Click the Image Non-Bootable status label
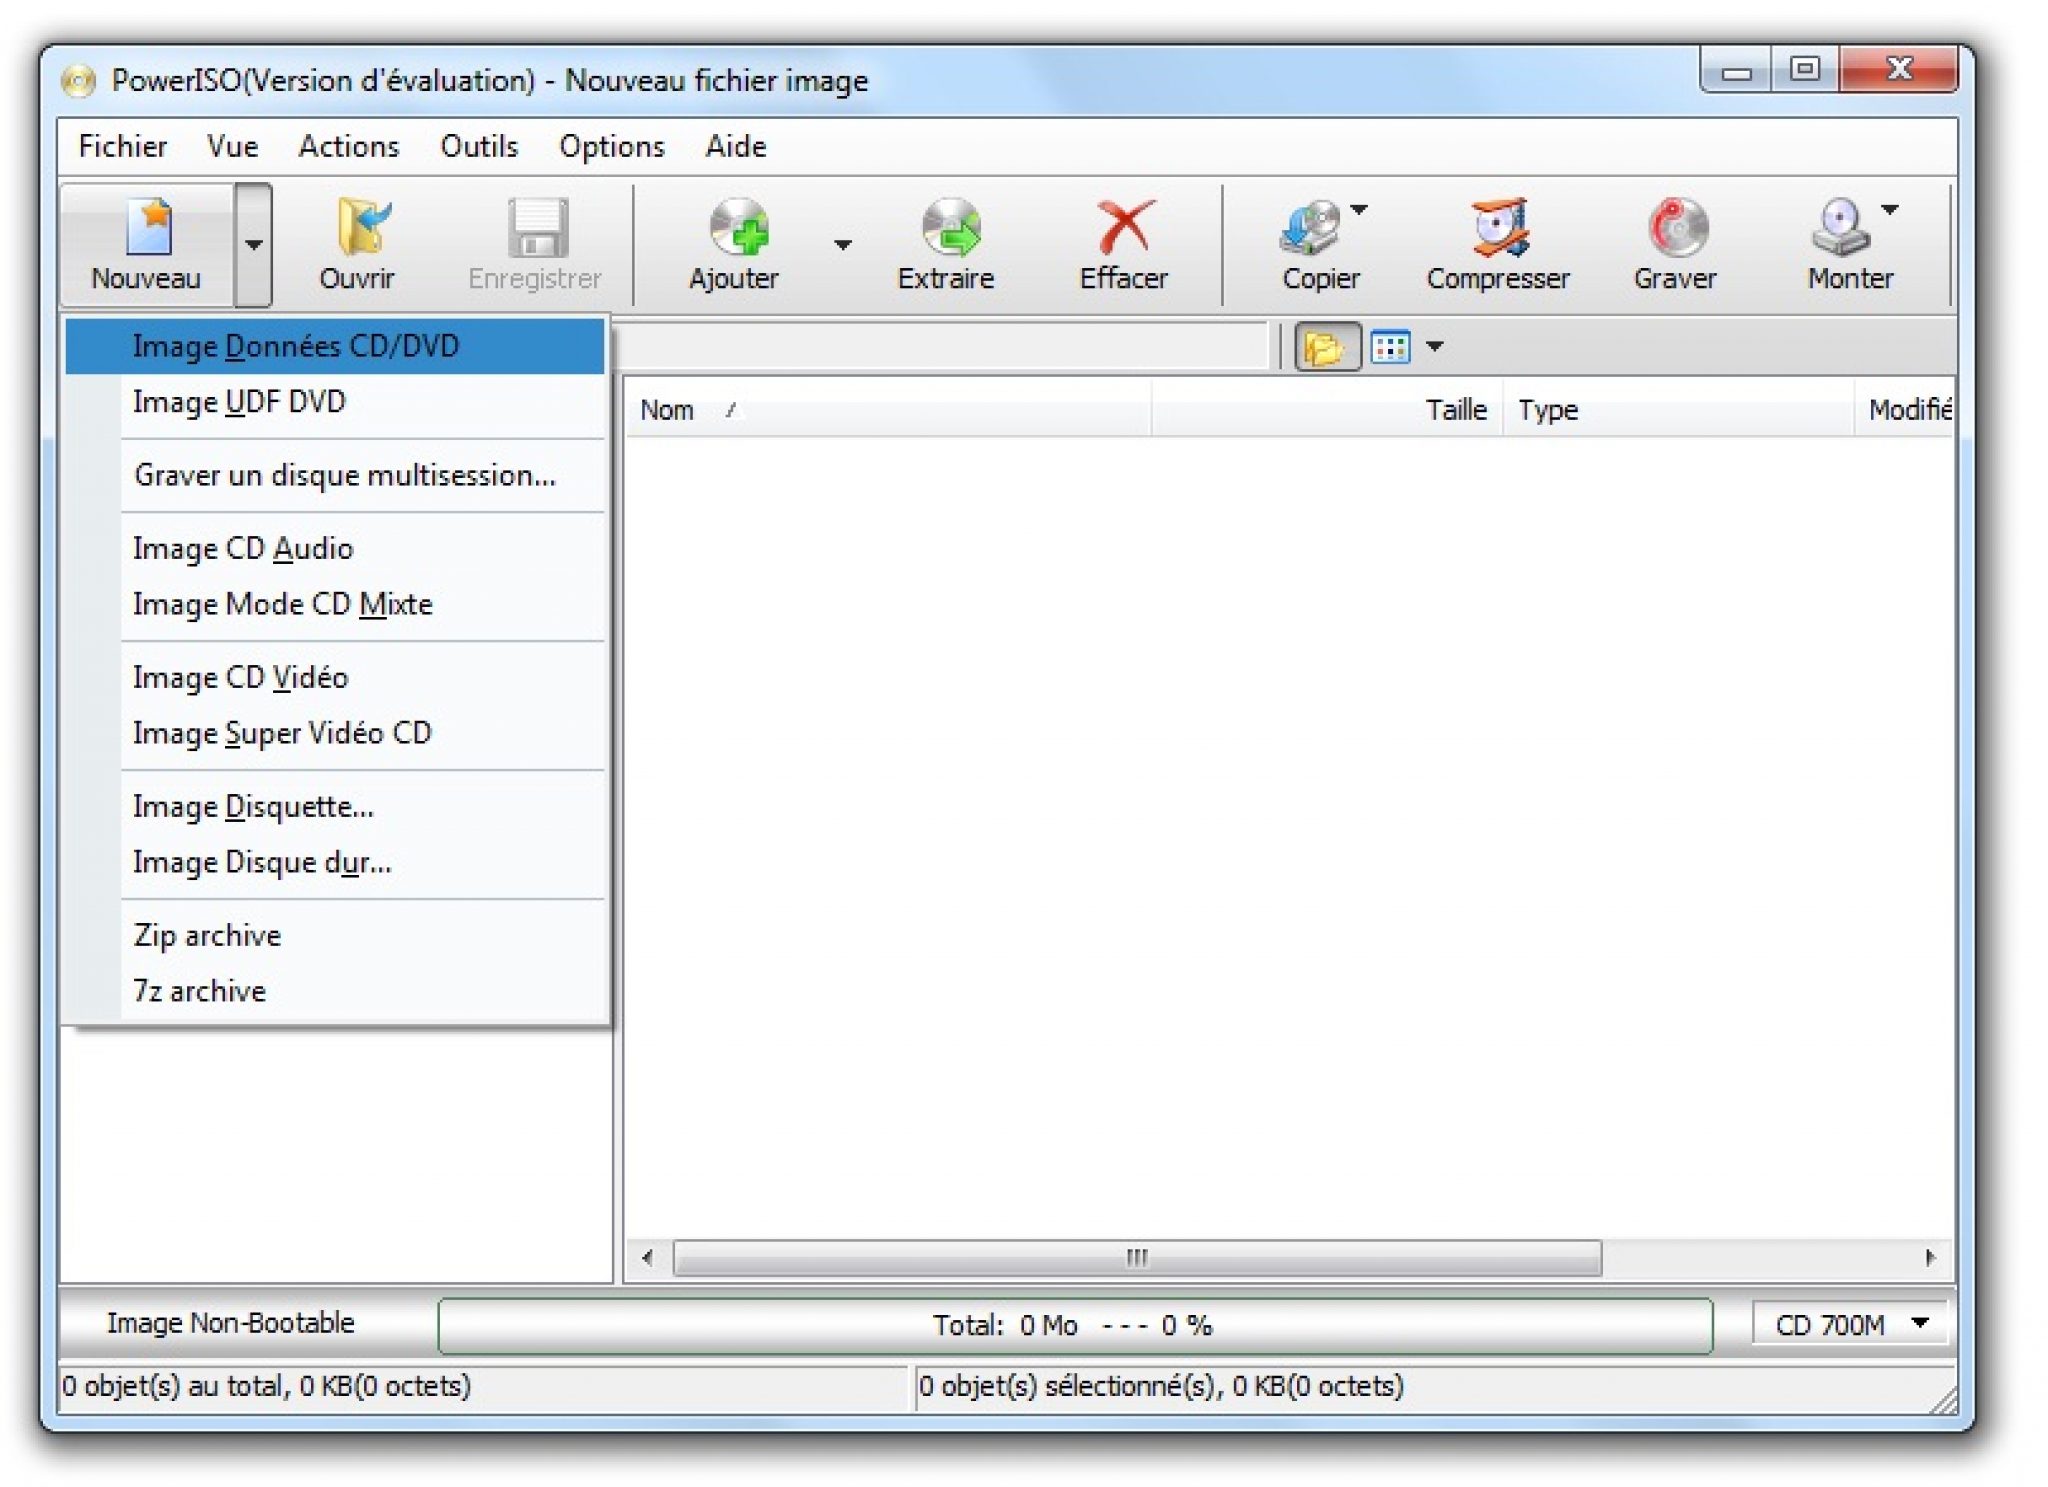The height and width of the screenshot is (1487, 2048). pos(231,1323)
